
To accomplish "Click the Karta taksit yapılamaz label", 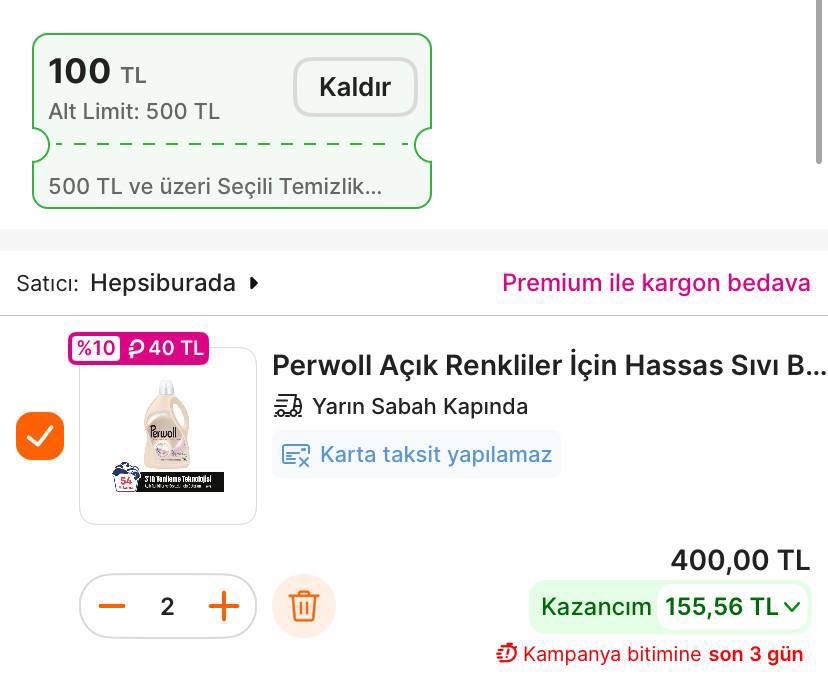I will [x=436, y=455].
